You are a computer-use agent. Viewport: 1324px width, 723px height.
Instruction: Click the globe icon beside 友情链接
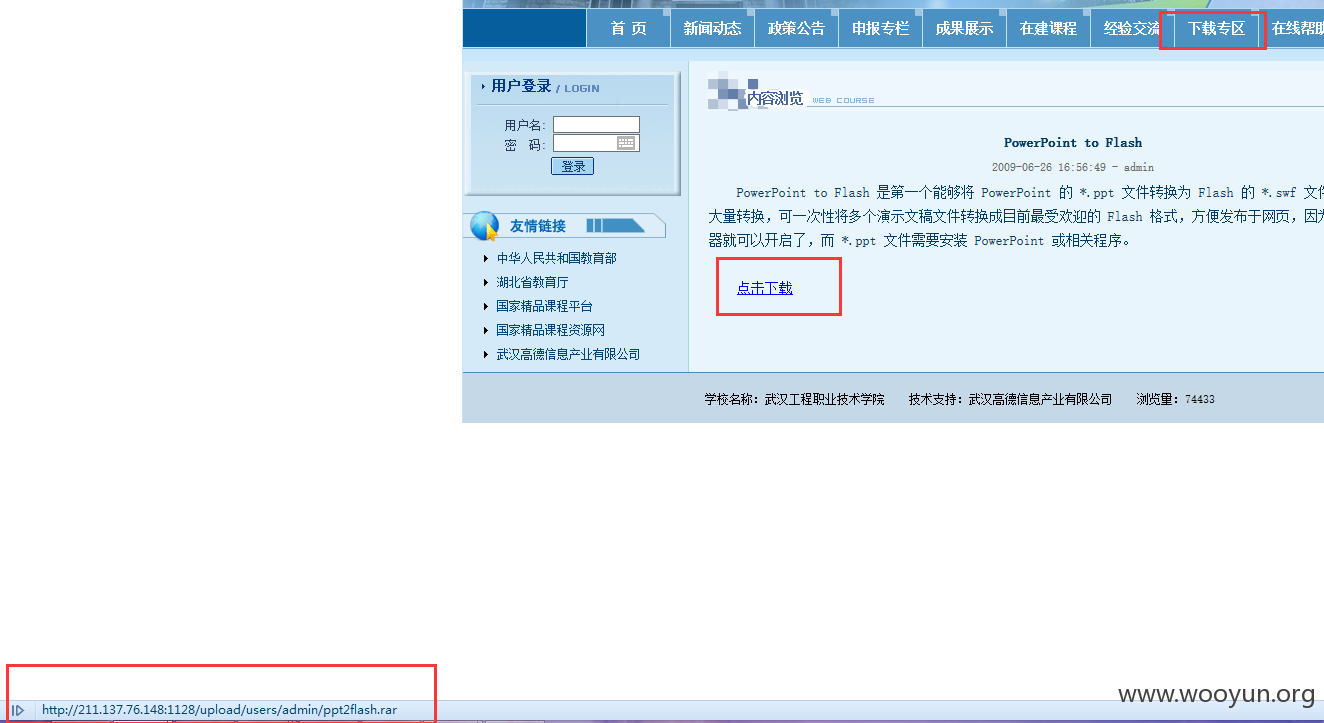point(484,226)
